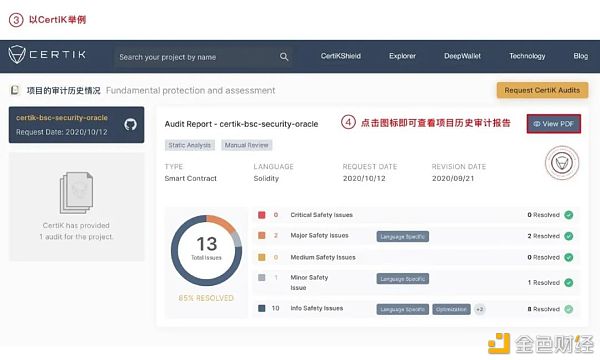Click the gray Minor severity square
Image resolution: width=600 pixels, height=360 pixels.
[x=262, y=278]
